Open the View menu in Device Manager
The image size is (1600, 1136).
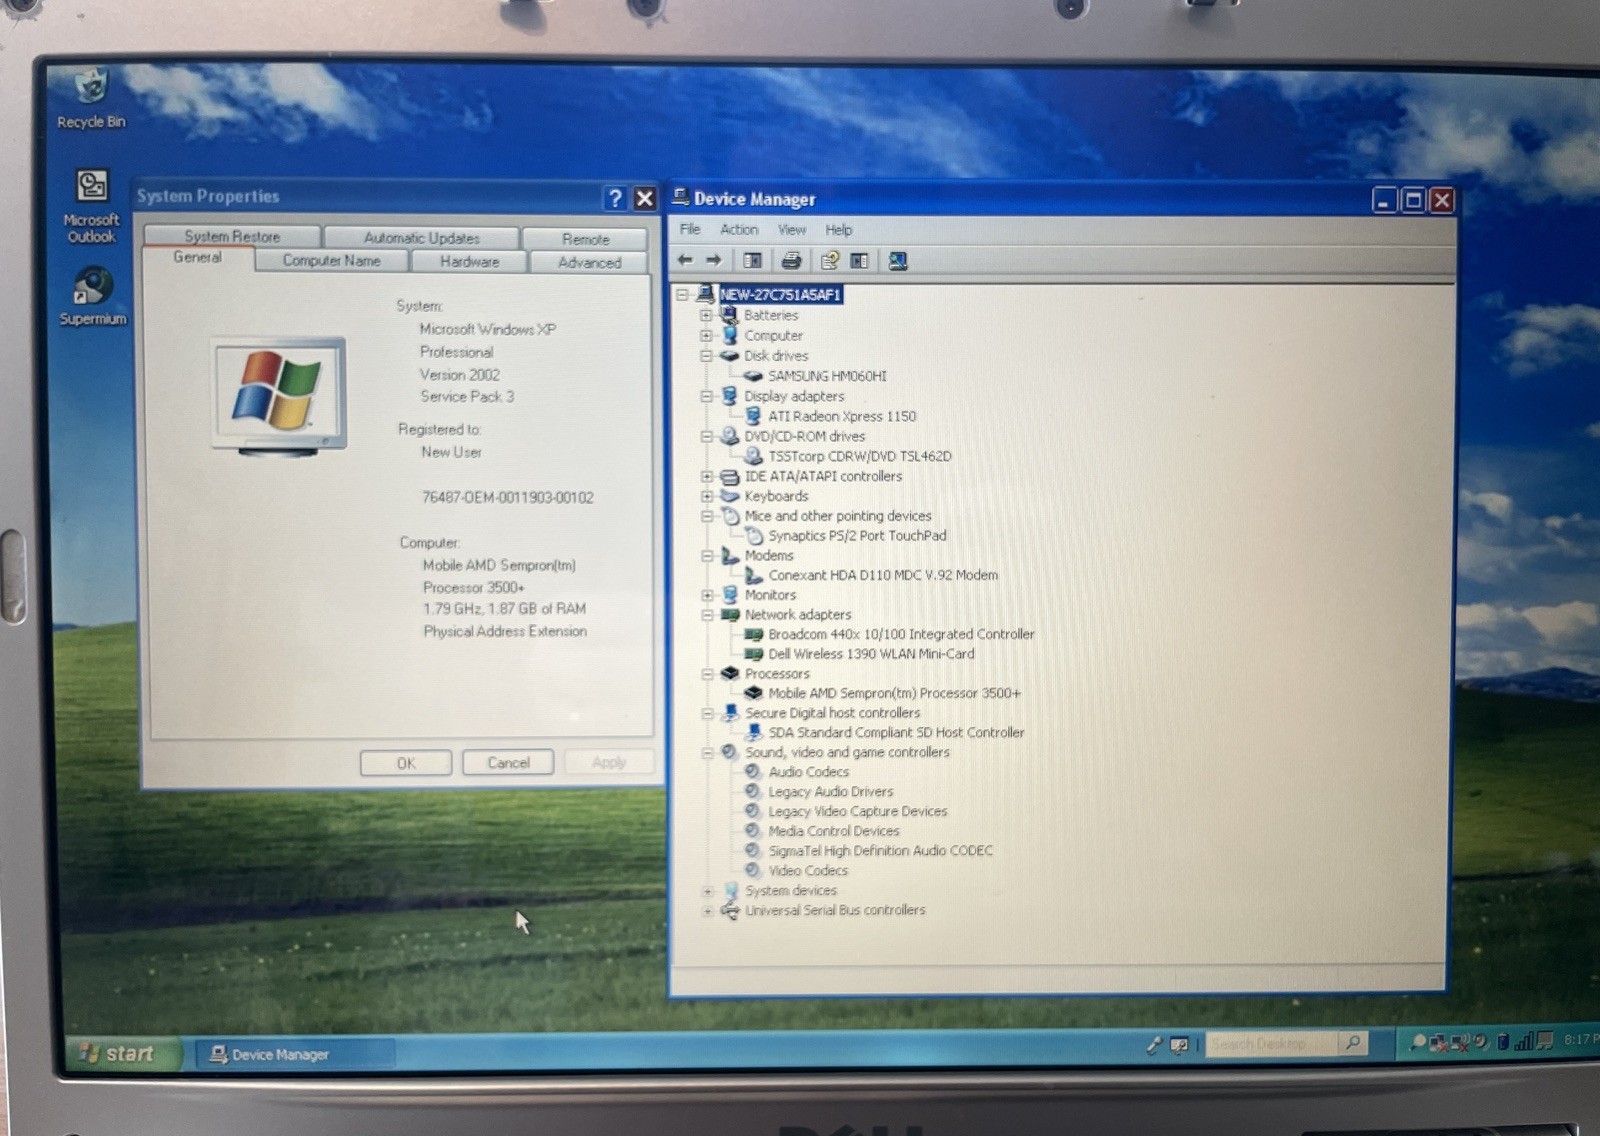(792, 230)
